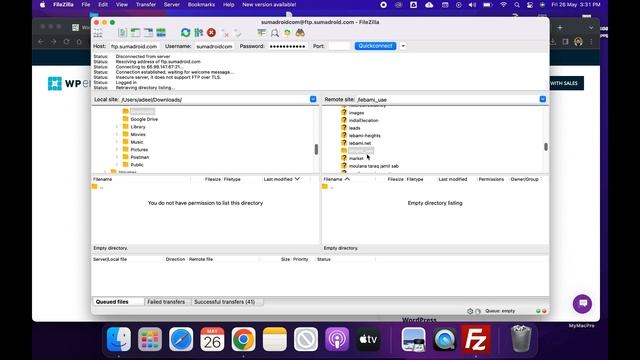The width and height of the screenshot is (640, 360).
Task: Sort remote list by Owner/Group column
Action: (x=524, y=179)
